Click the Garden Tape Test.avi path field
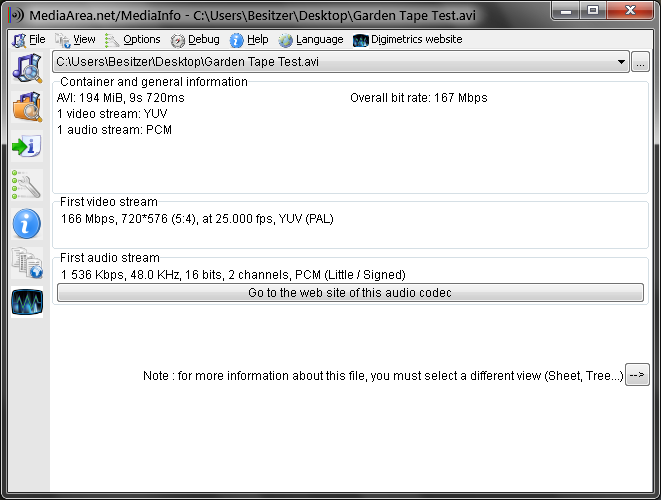Viewport: 661px width, 500px height. click(341, 62)
